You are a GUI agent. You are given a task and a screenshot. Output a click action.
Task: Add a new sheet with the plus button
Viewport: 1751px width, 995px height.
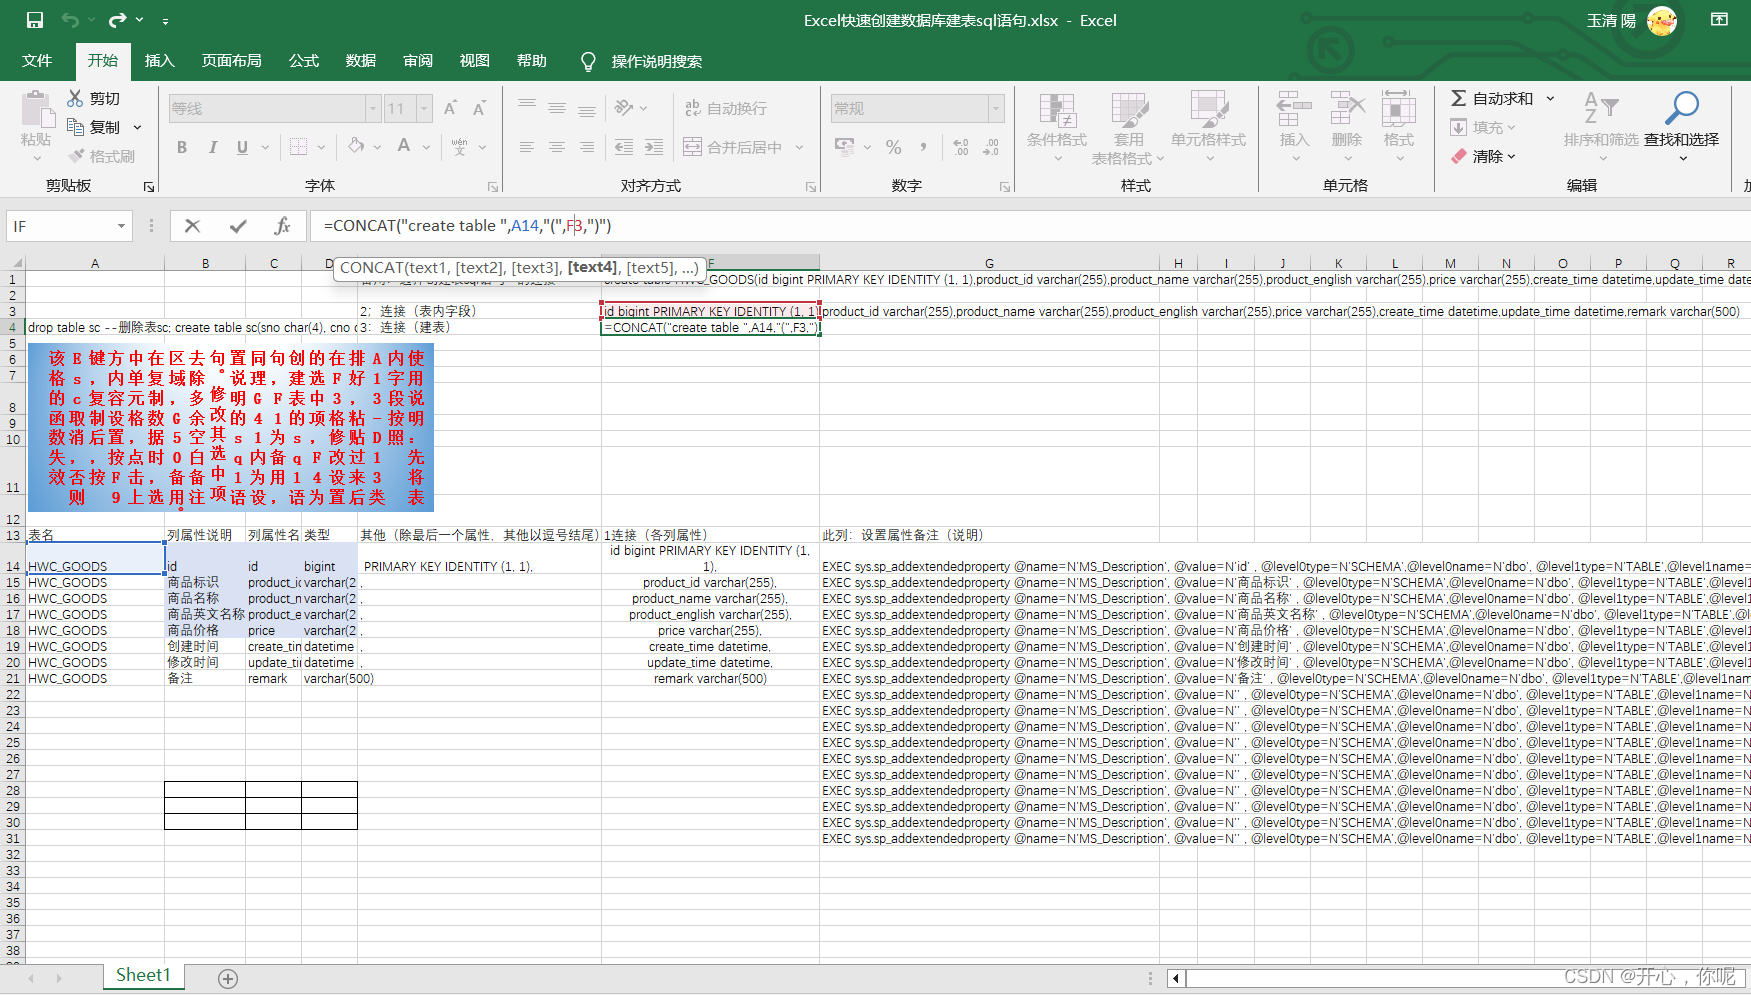(228, 979)
